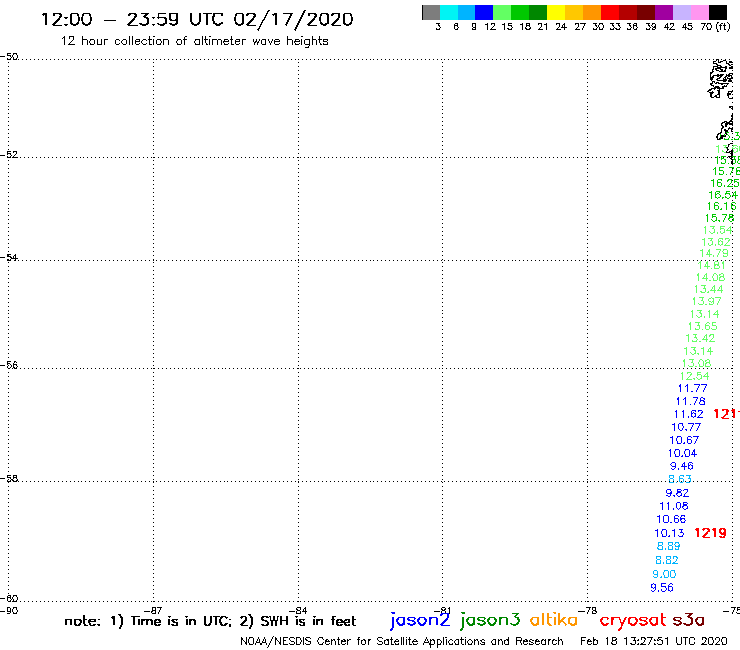The image size is (740, 650).
Task: Select wave height value 8.89
Action: pos(669,547)
